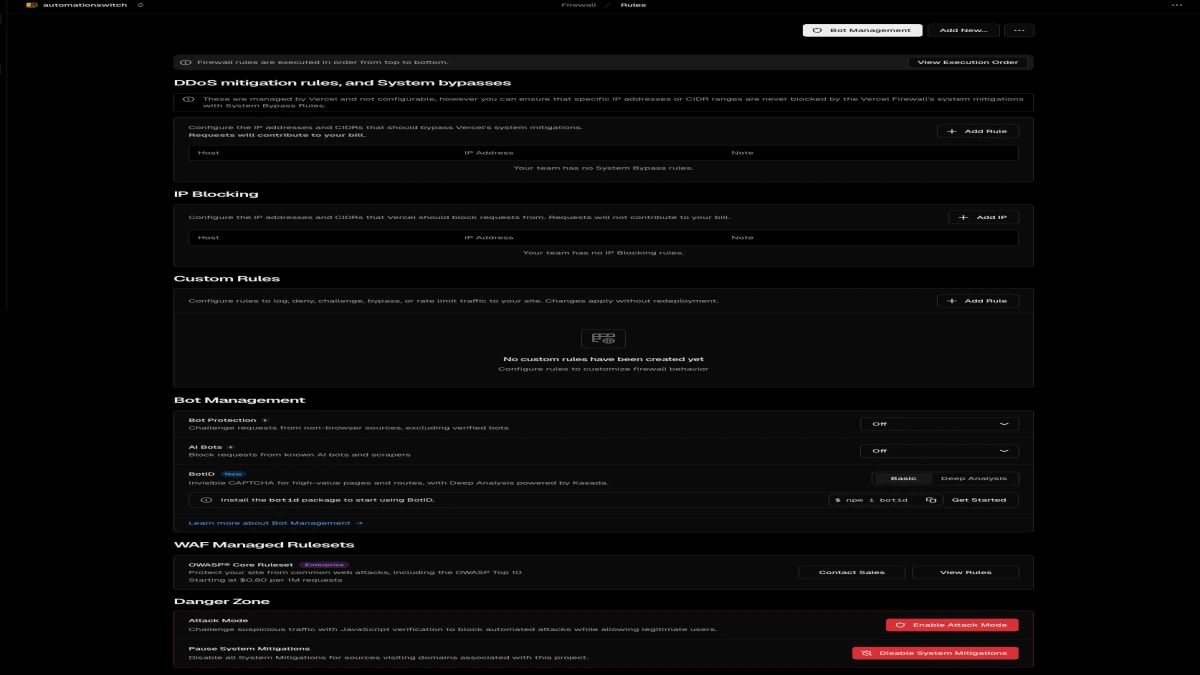Click the crossed-shield icon on Disable System Mitigations
Image resolution: width=1200 pixels, height=675 pixels.
click(x=866, y=652)
